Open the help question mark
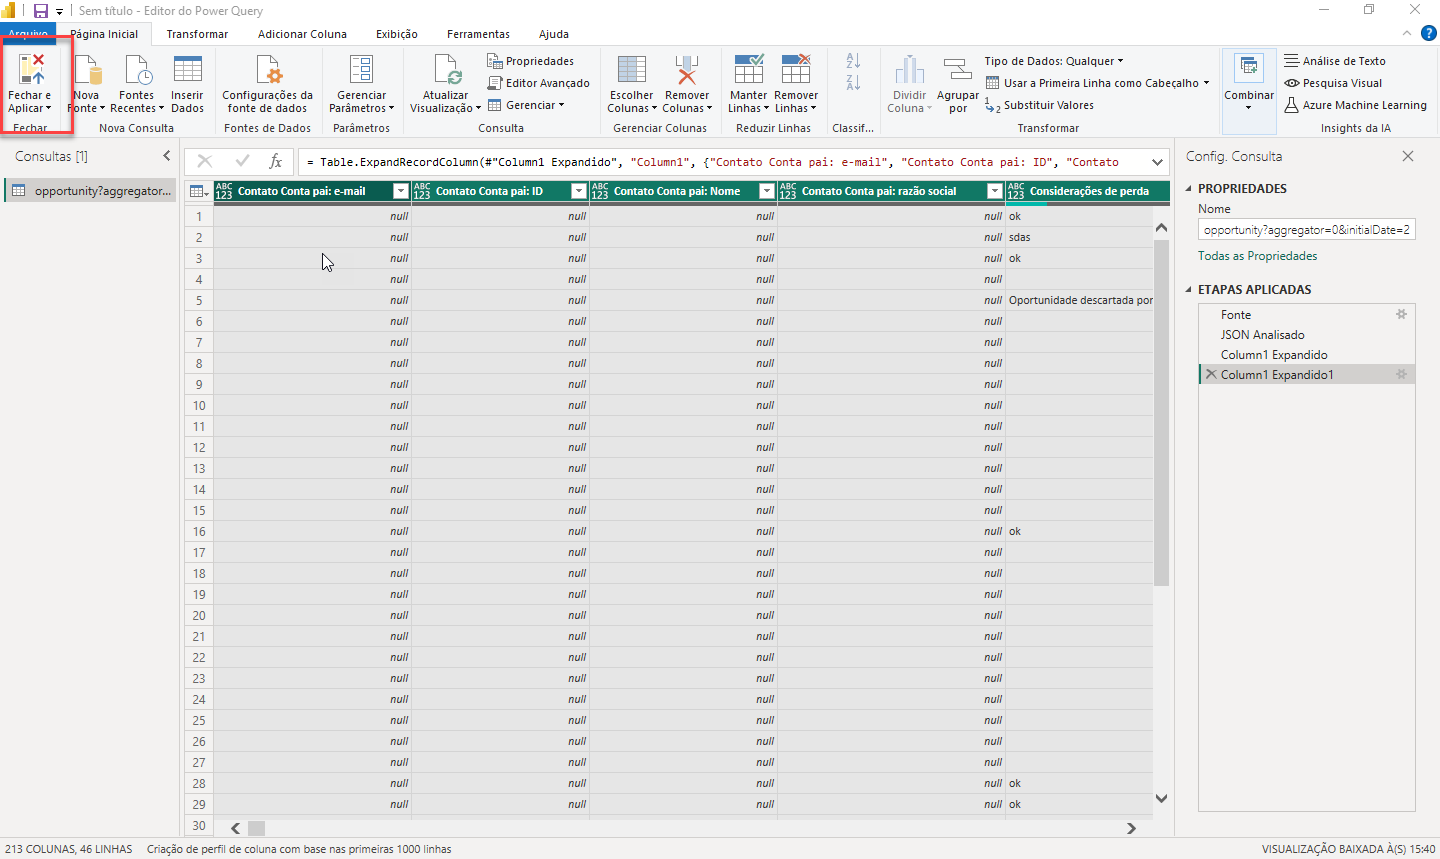The width and height of the screenshot is (1440, 859). point(1428,33)
